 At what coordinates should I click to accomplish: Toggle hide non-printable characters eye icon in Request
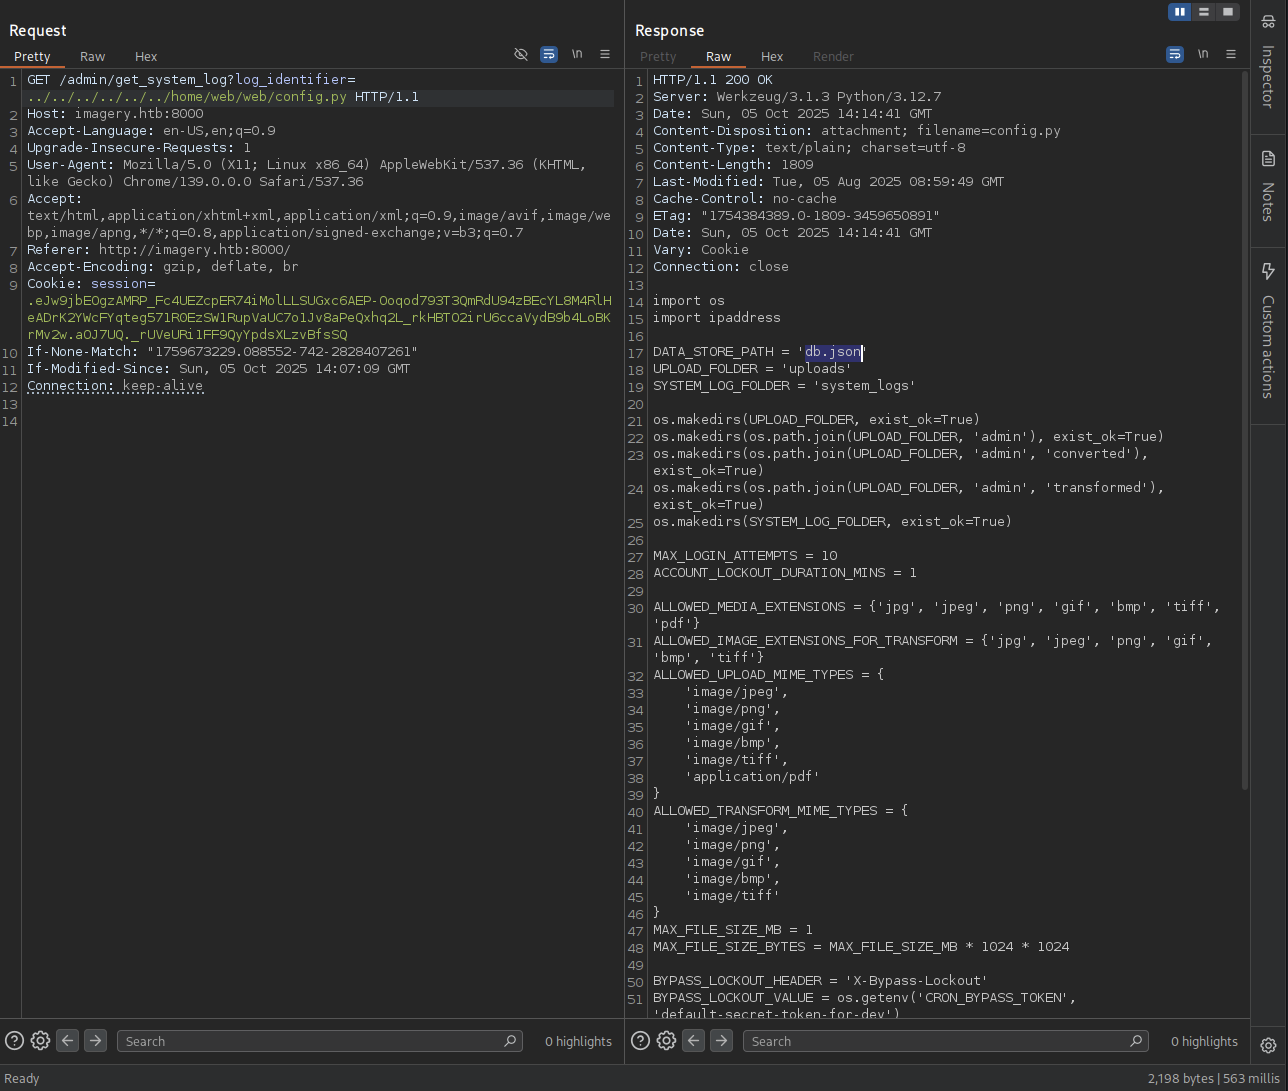(521, 55)
